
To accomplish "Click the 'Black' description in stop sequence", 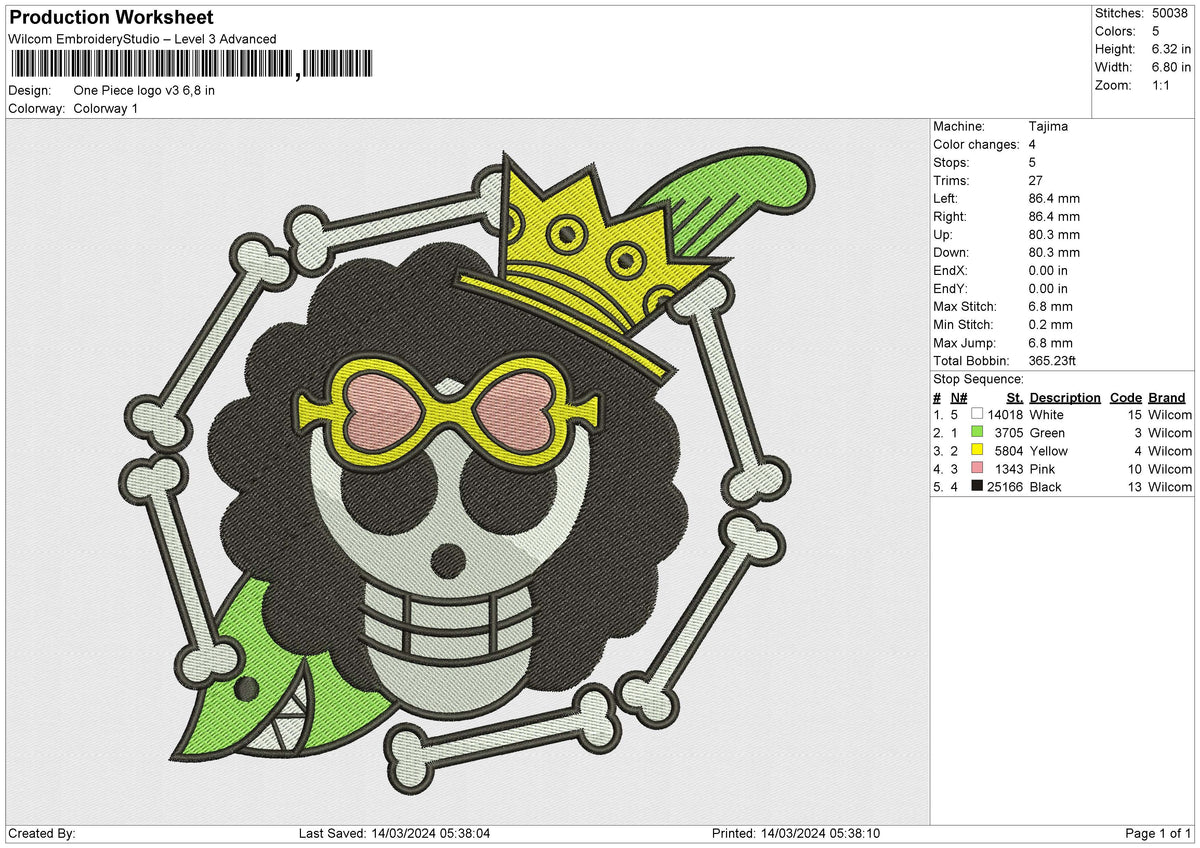I will (1046, 486).
